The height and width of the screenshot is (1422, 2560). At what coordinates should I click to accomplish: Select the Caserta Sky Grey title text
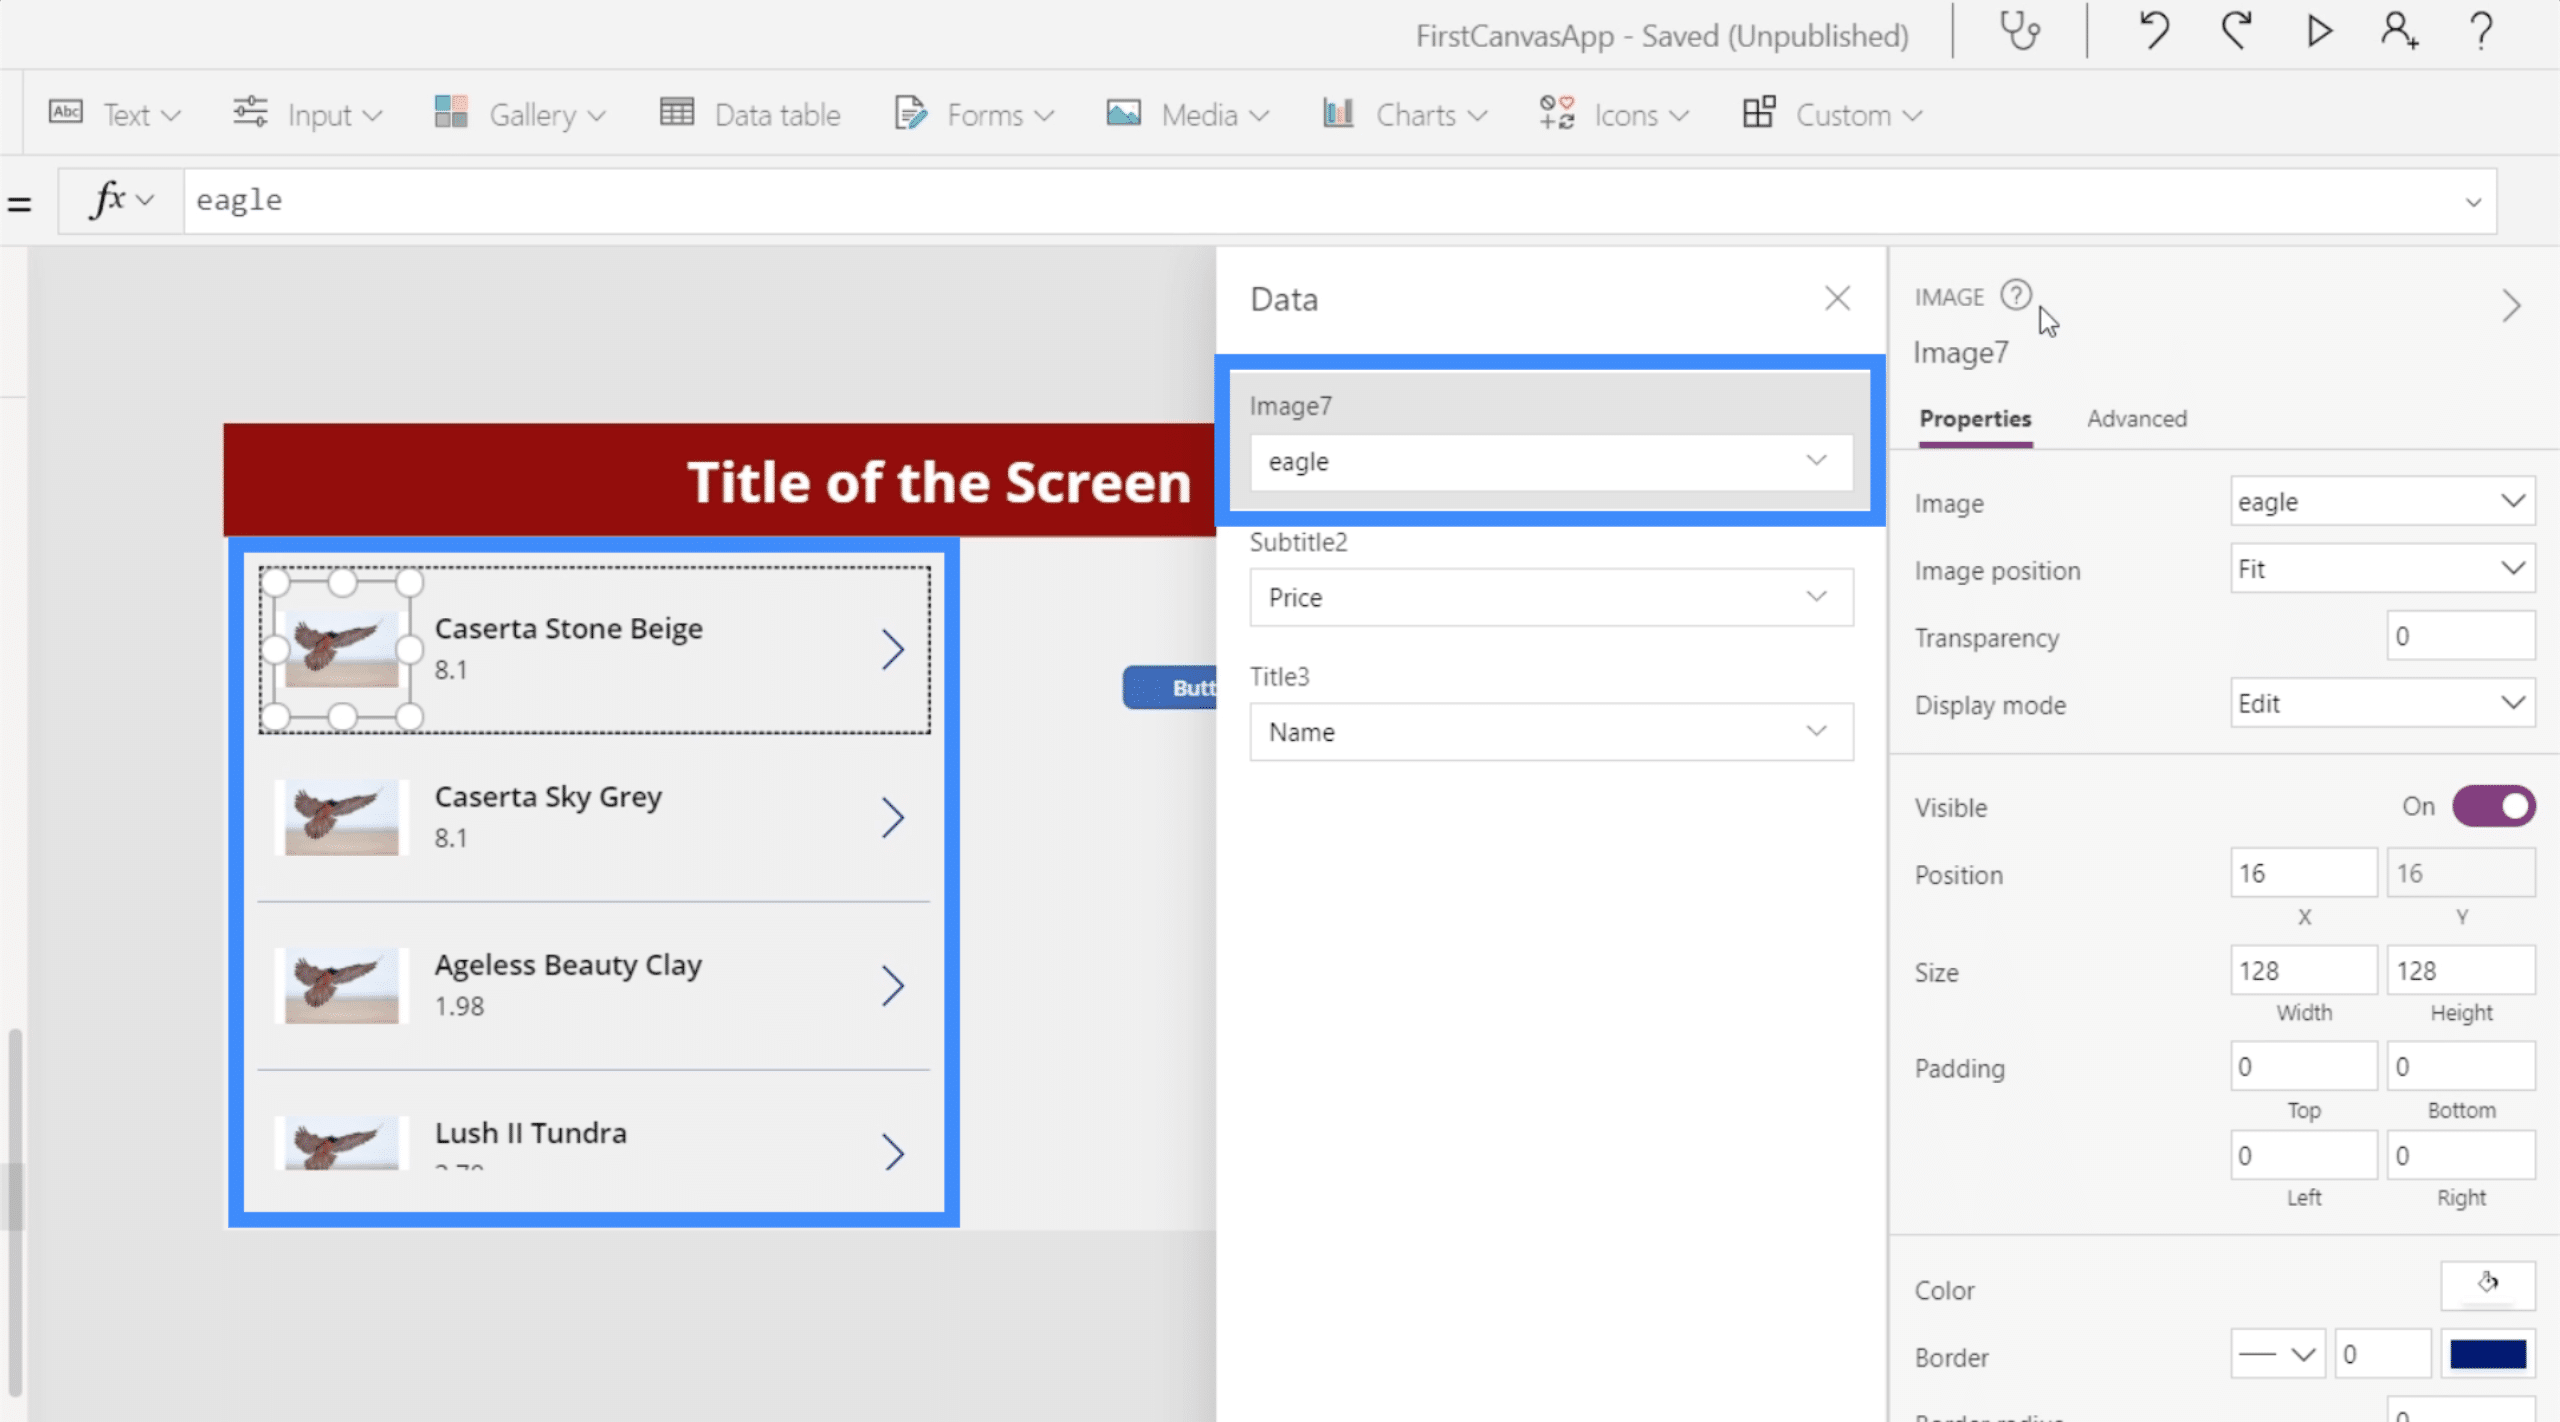click(548, 797)
